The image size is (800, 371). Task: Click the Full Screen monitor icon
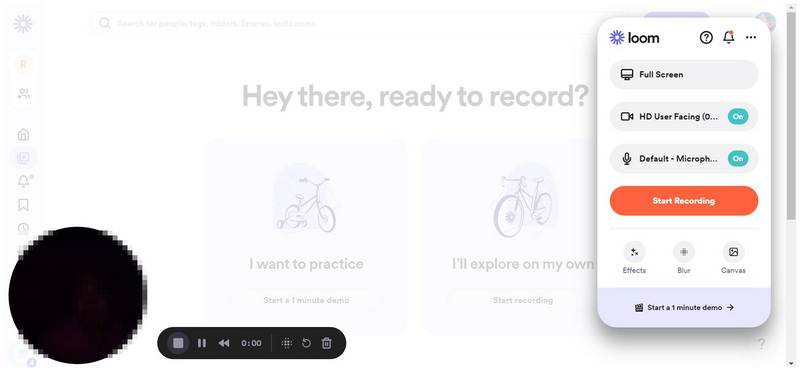(x=627, y=75)
